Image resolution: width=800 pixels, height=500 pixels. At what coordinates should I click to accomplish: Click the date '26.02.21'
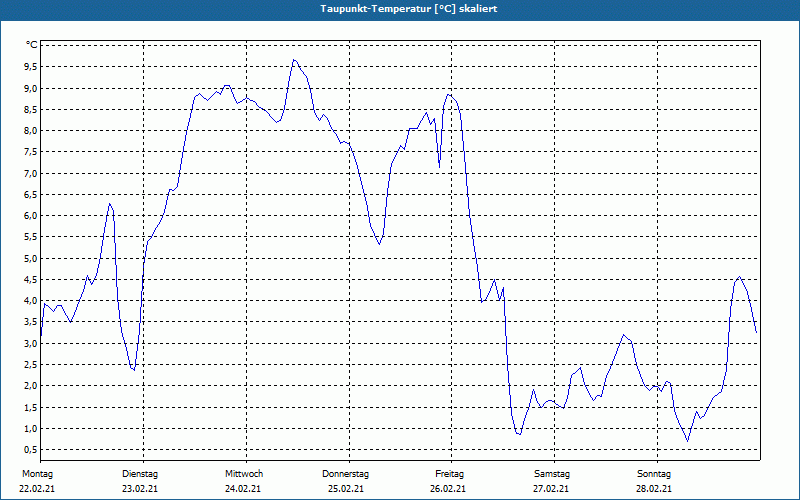point(448,489)
